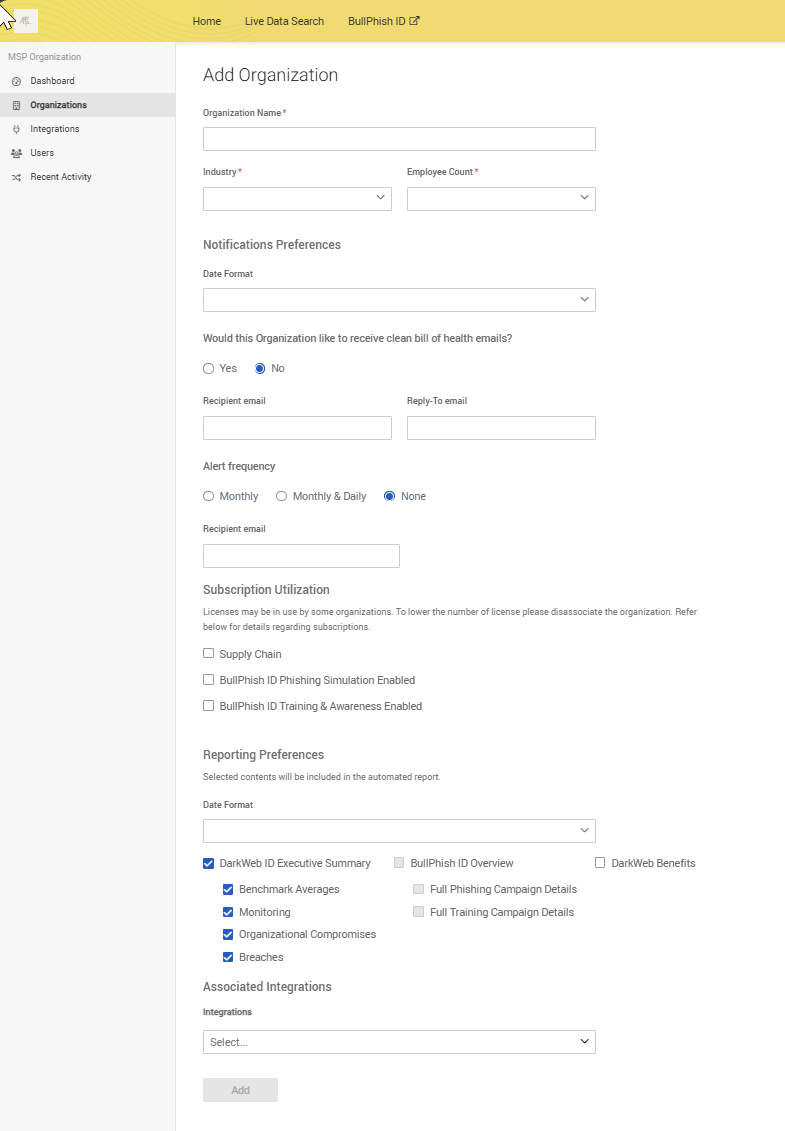Uncheck DarkWeb ID Executive Summary
Screen dimensions: 785x1131
(209, 863)
